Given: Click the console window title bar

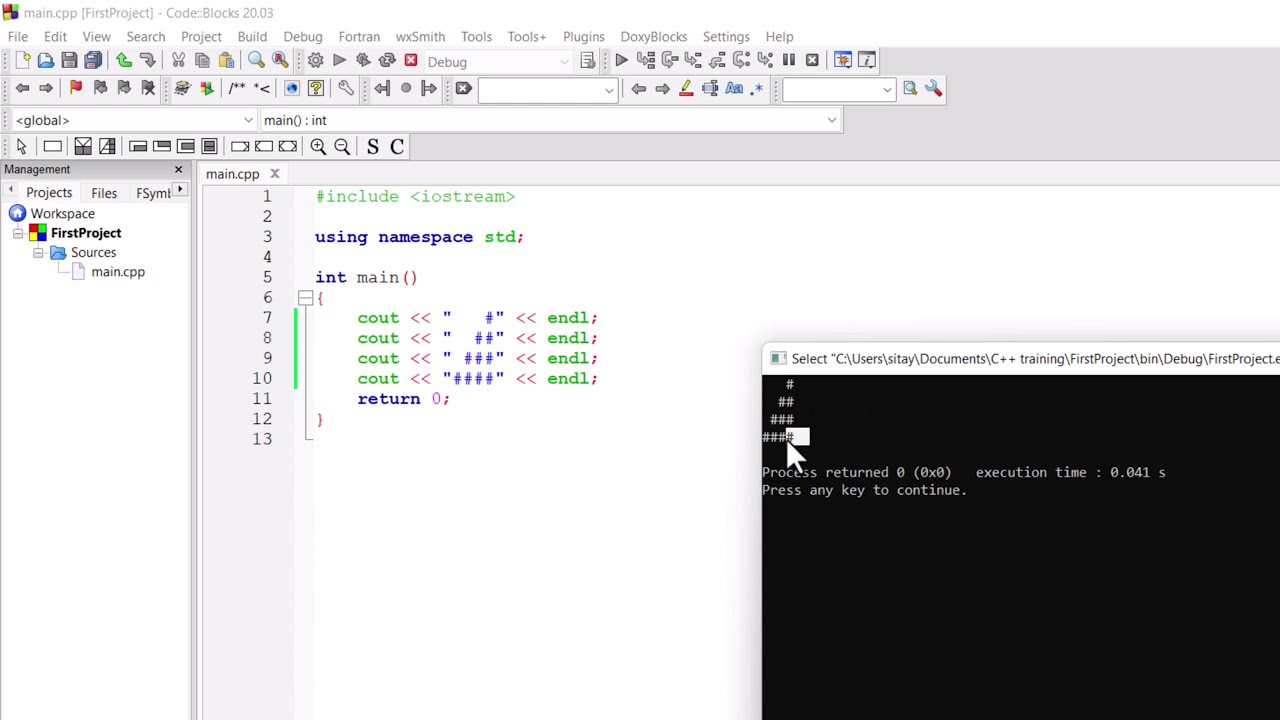Looking at the screenshot, I should [1021, 359].
